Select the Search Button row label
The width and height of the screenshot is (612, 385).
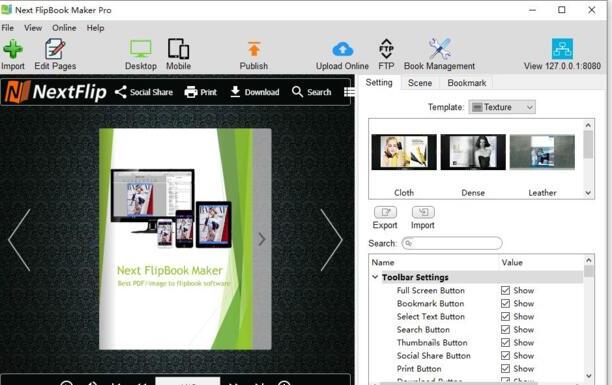423,330
